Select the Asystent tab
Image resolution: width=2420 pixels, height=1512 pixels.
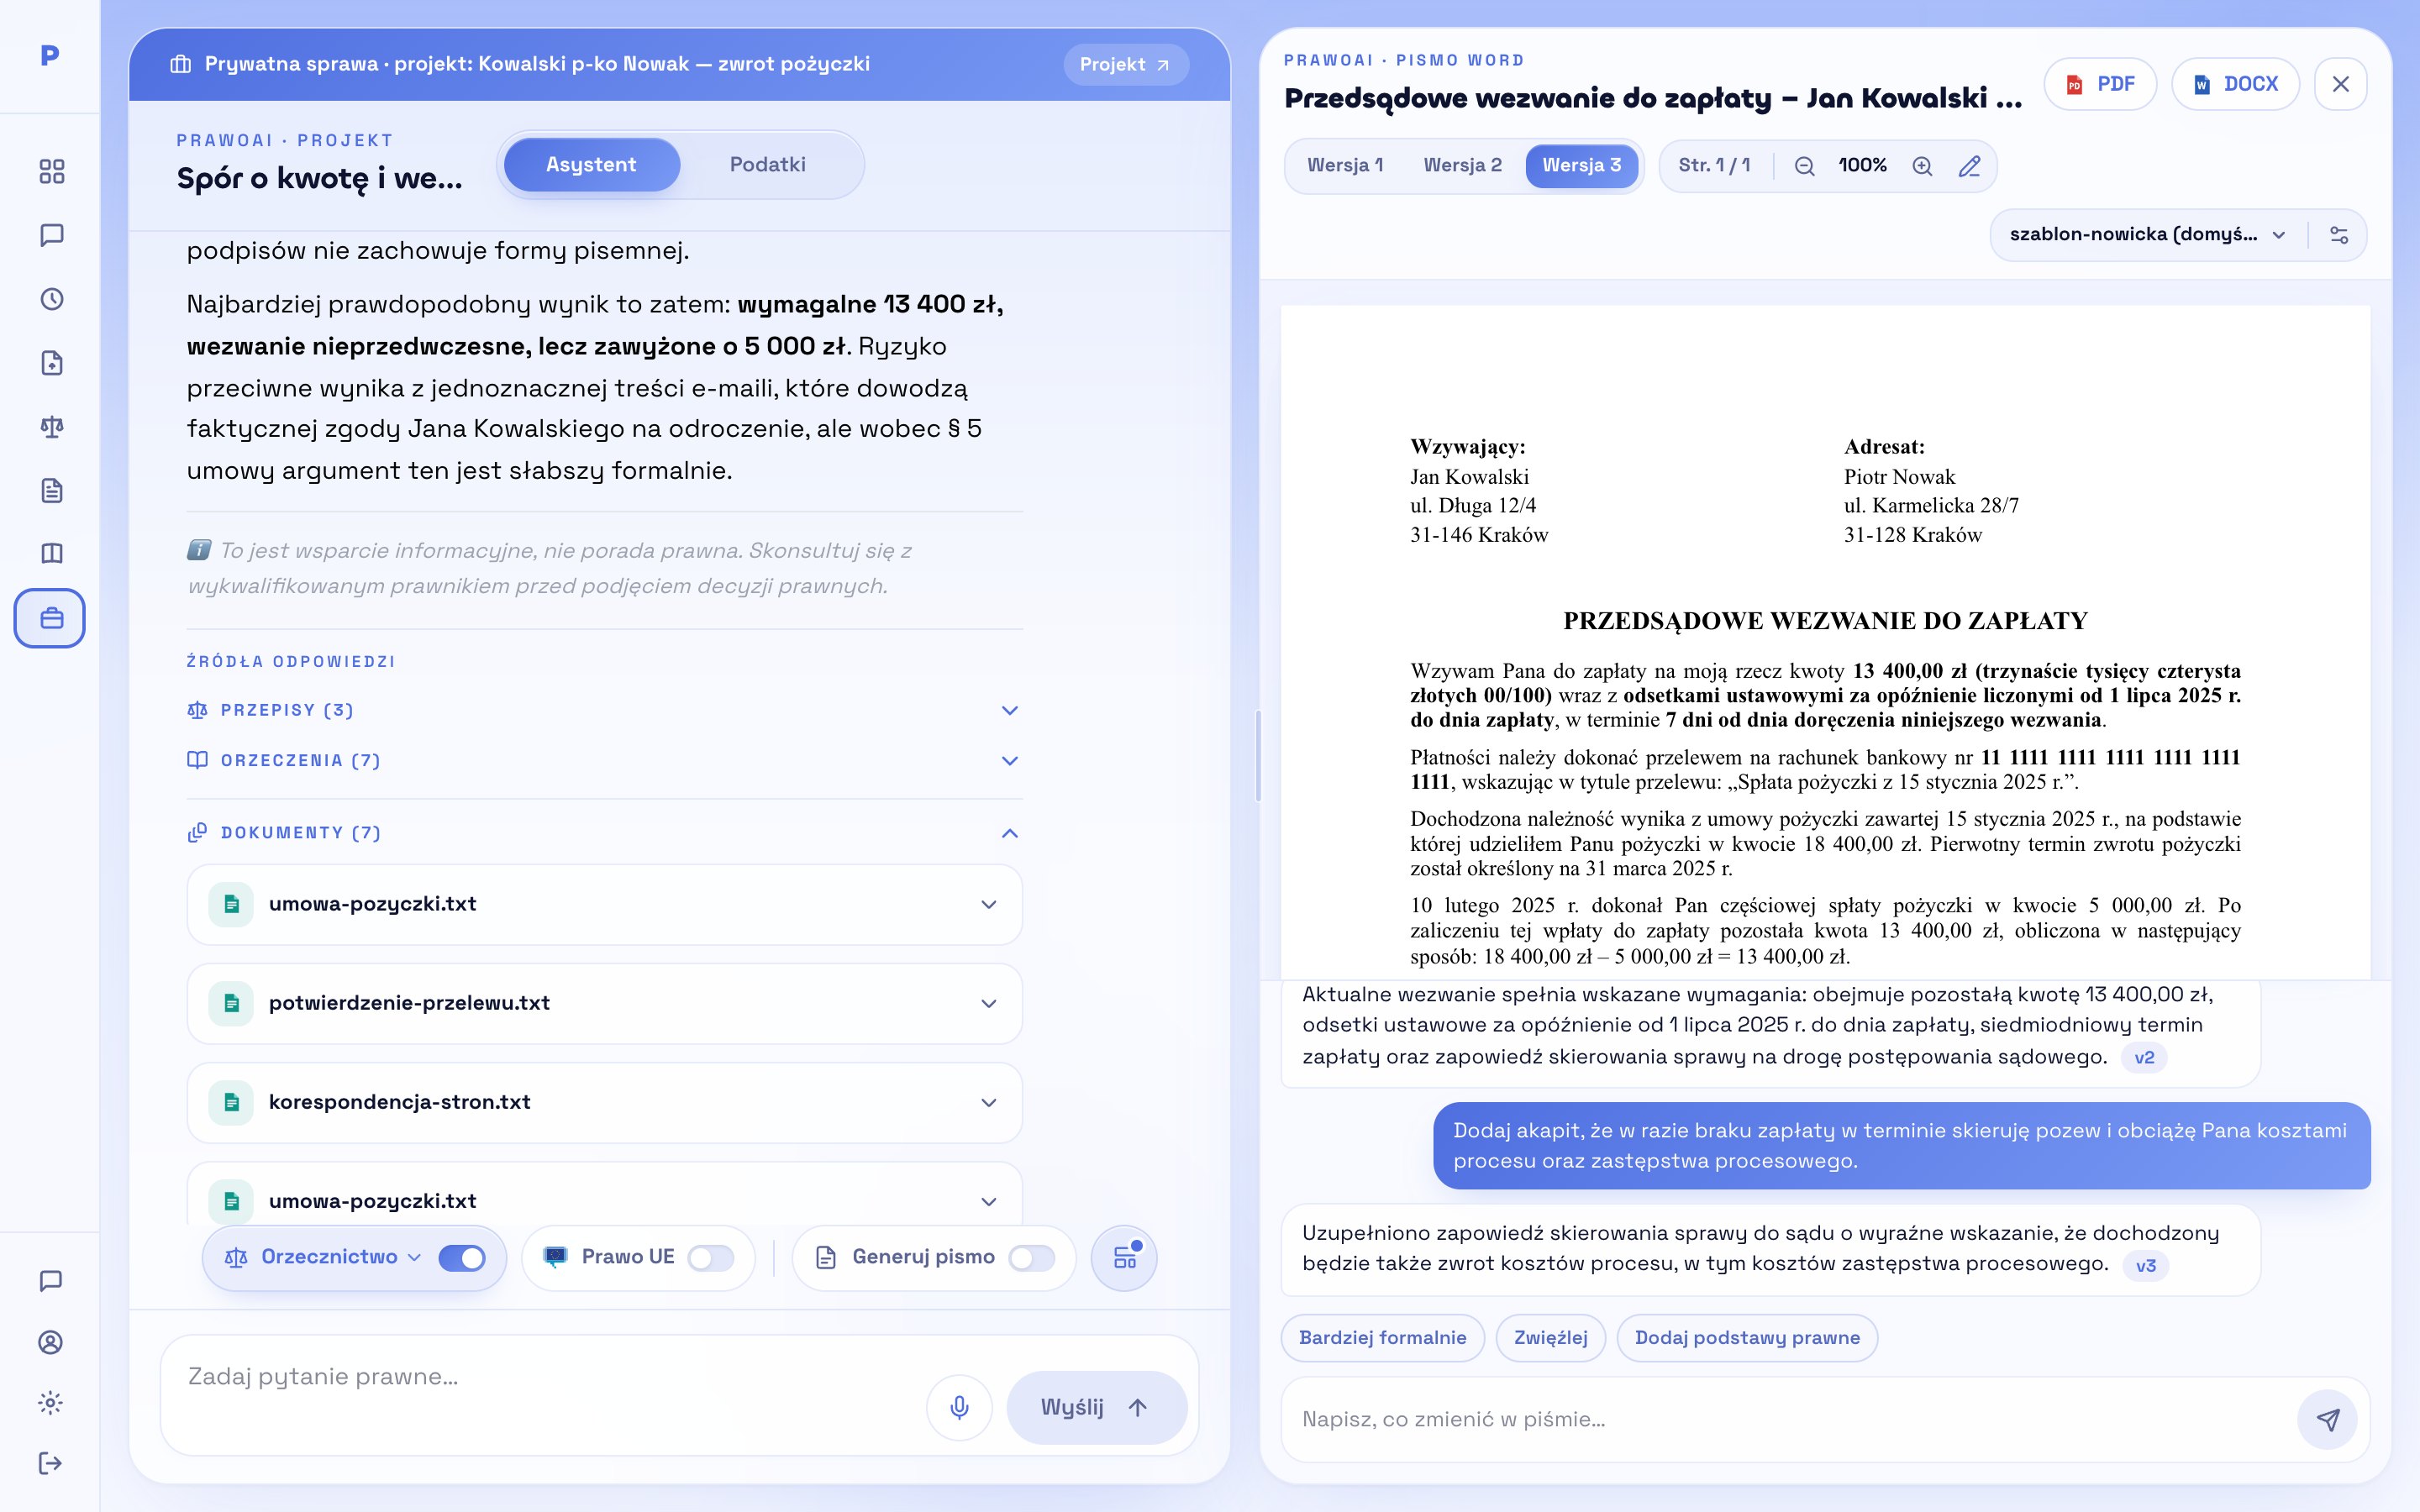[x=591, y=165]
